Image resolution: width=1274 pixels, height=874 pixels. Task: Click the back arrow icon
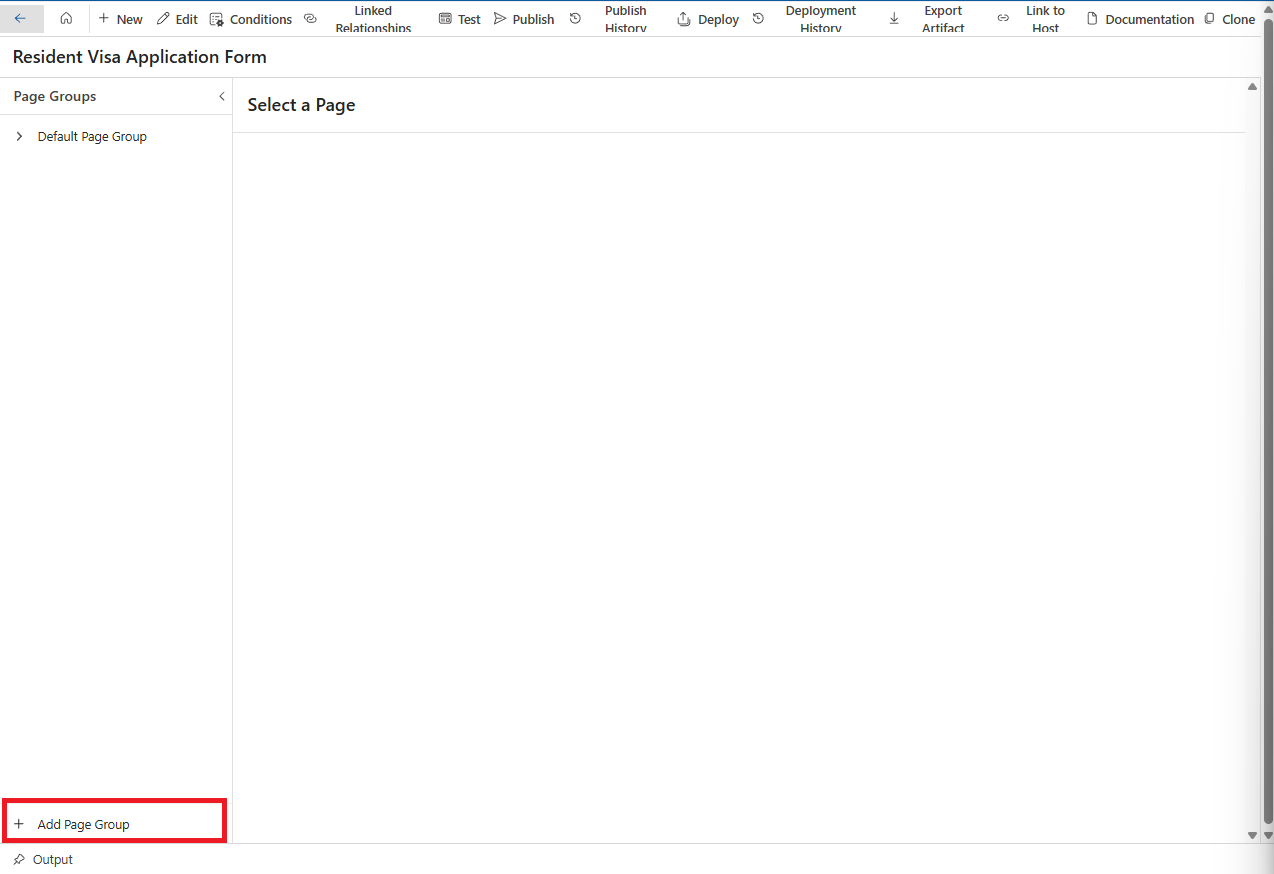coord(20,19)
